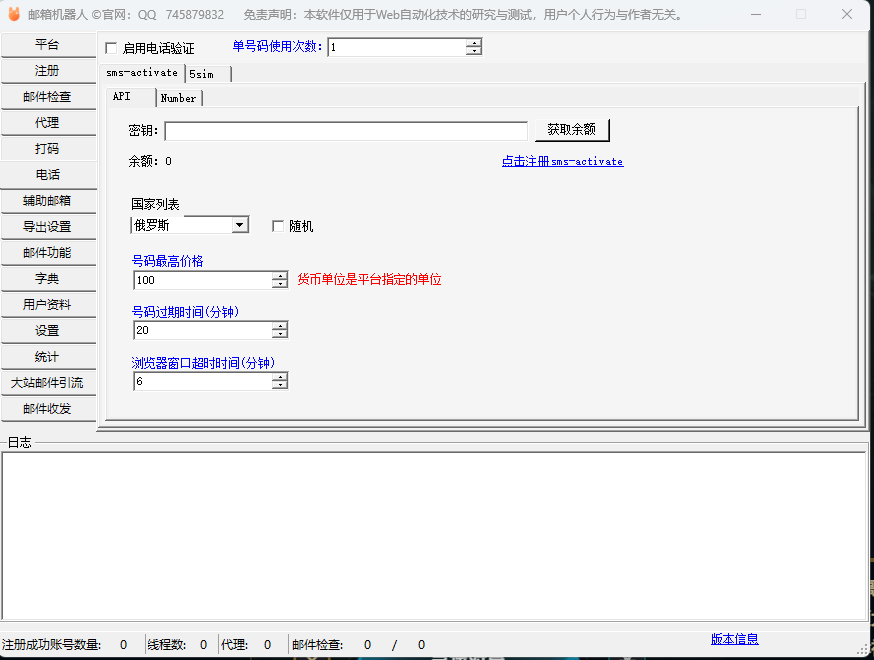The image size is (874, 660).
Task: Click the 密钥 input field
Action: click(345, 131)
